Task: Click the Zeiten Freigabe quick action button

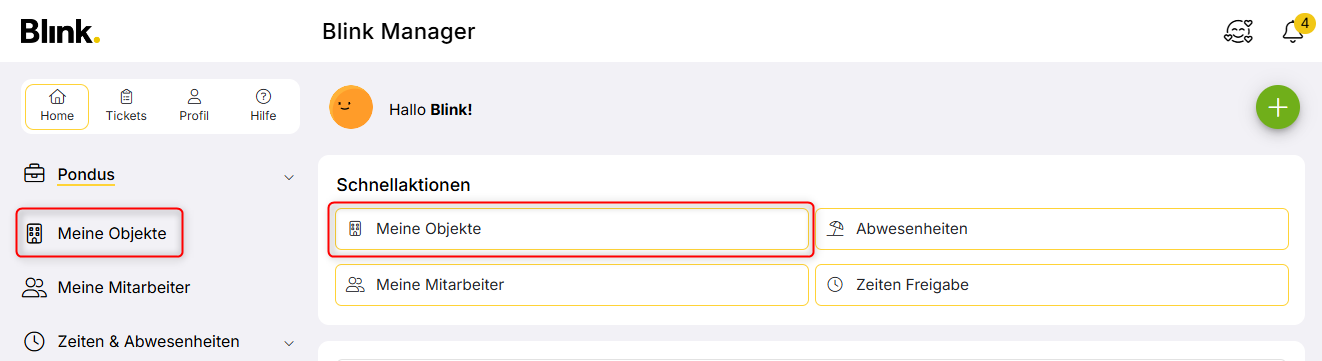Action: click(x=1052, y=285)
